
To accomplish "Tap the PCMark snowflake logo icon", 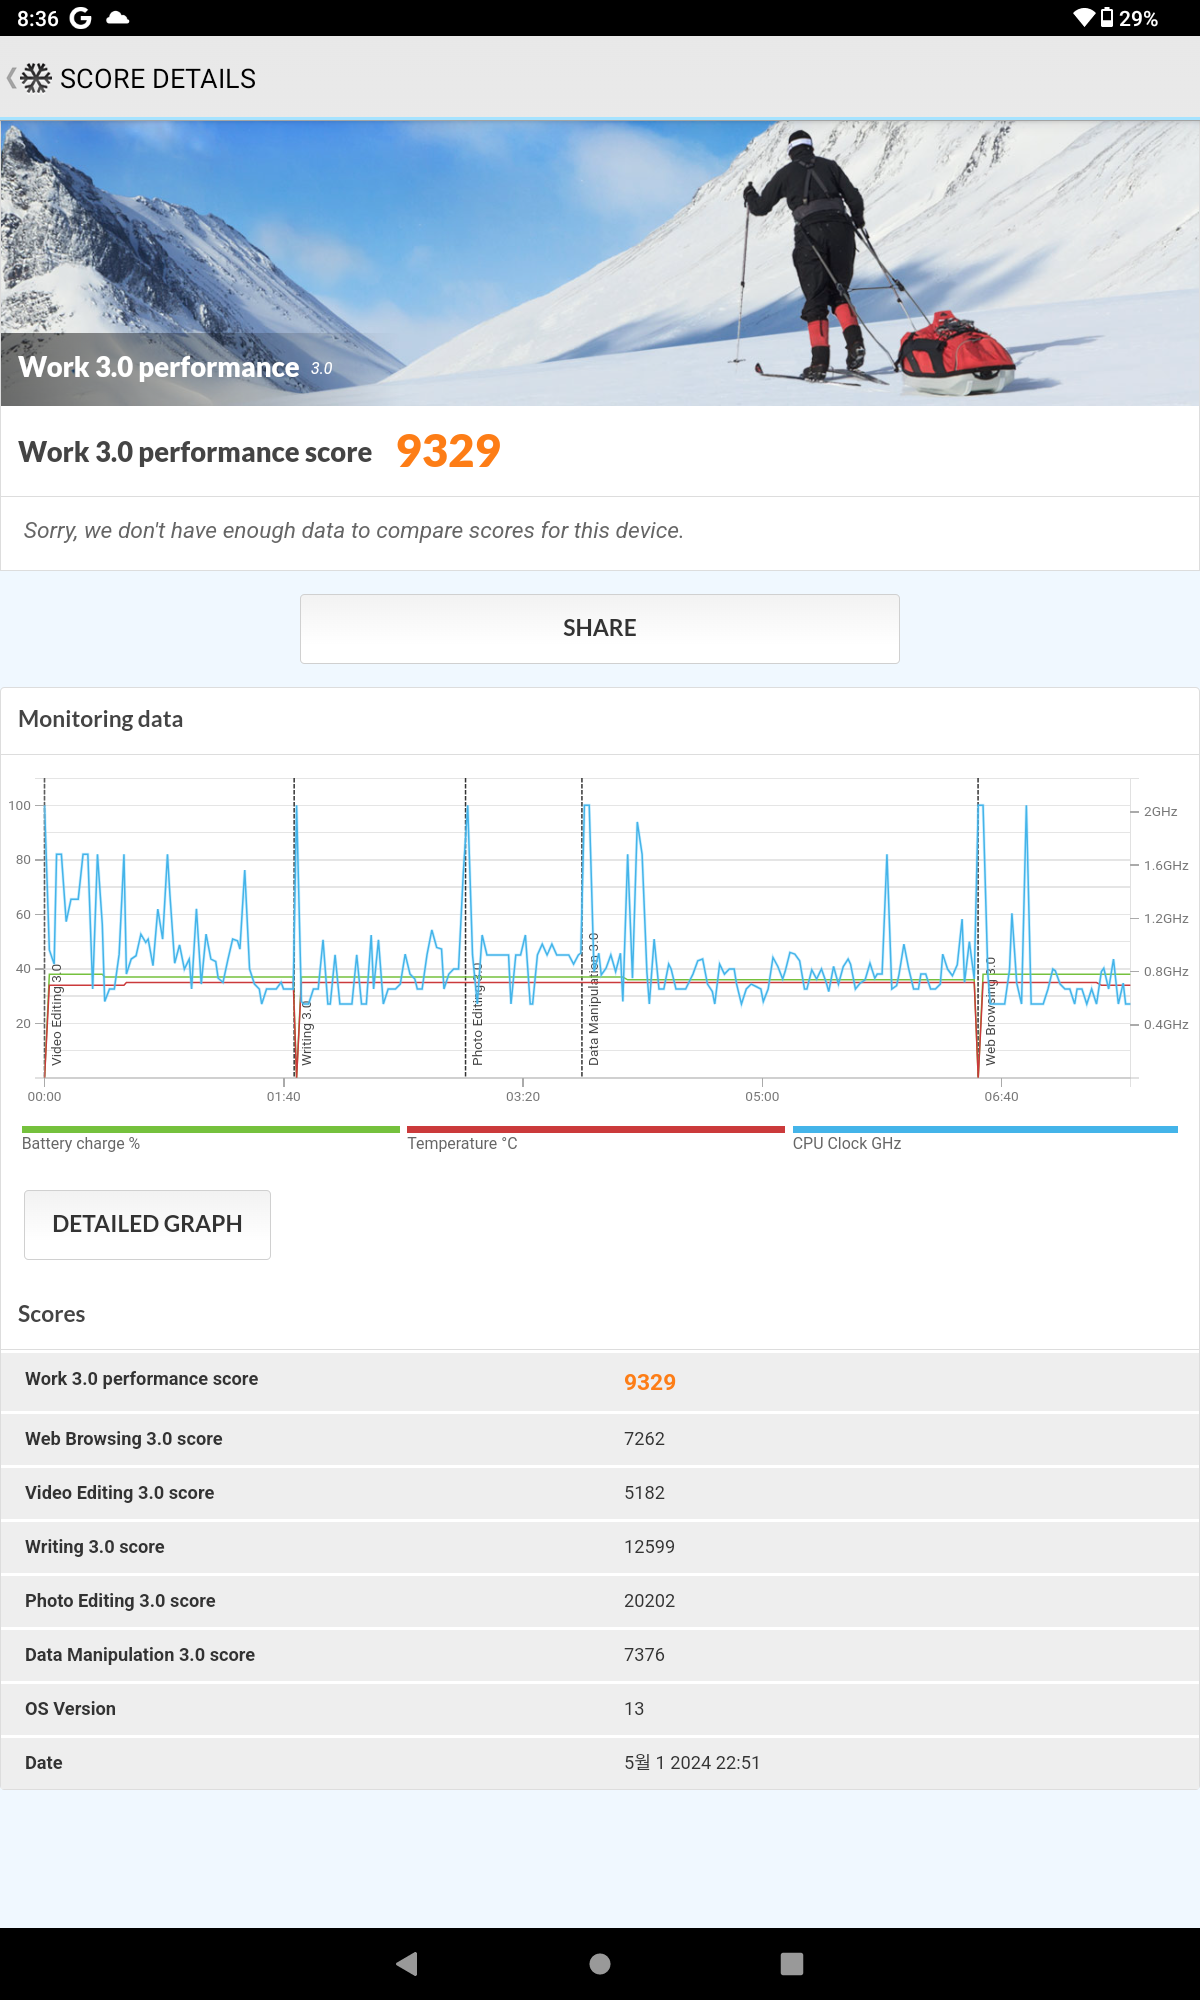I will click(x=36, y=78).
